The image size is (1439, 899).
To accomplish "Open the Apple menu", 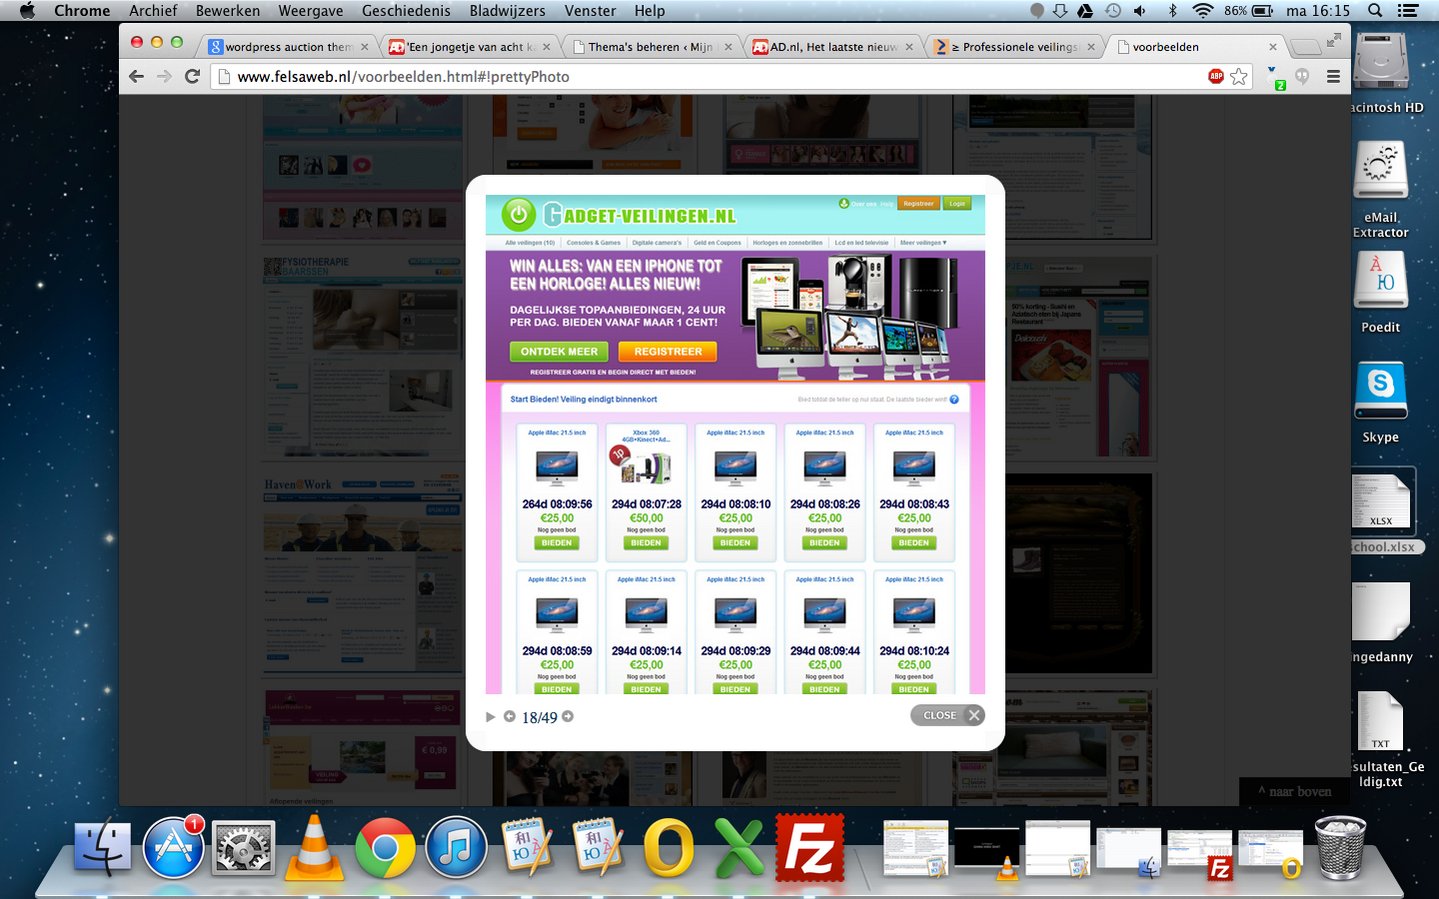I will 27,11.
